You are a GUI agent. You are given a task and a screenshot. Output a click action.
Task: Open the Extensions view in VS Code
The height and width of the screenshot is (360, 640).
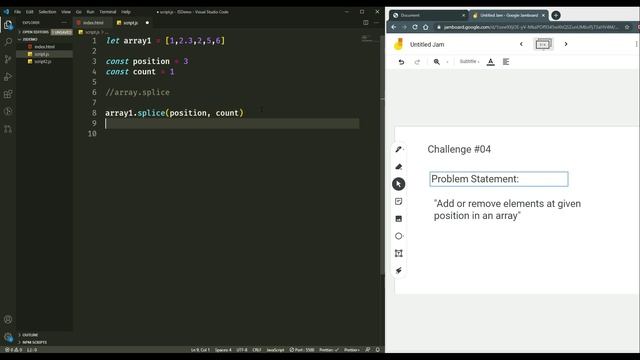[8, 94]
